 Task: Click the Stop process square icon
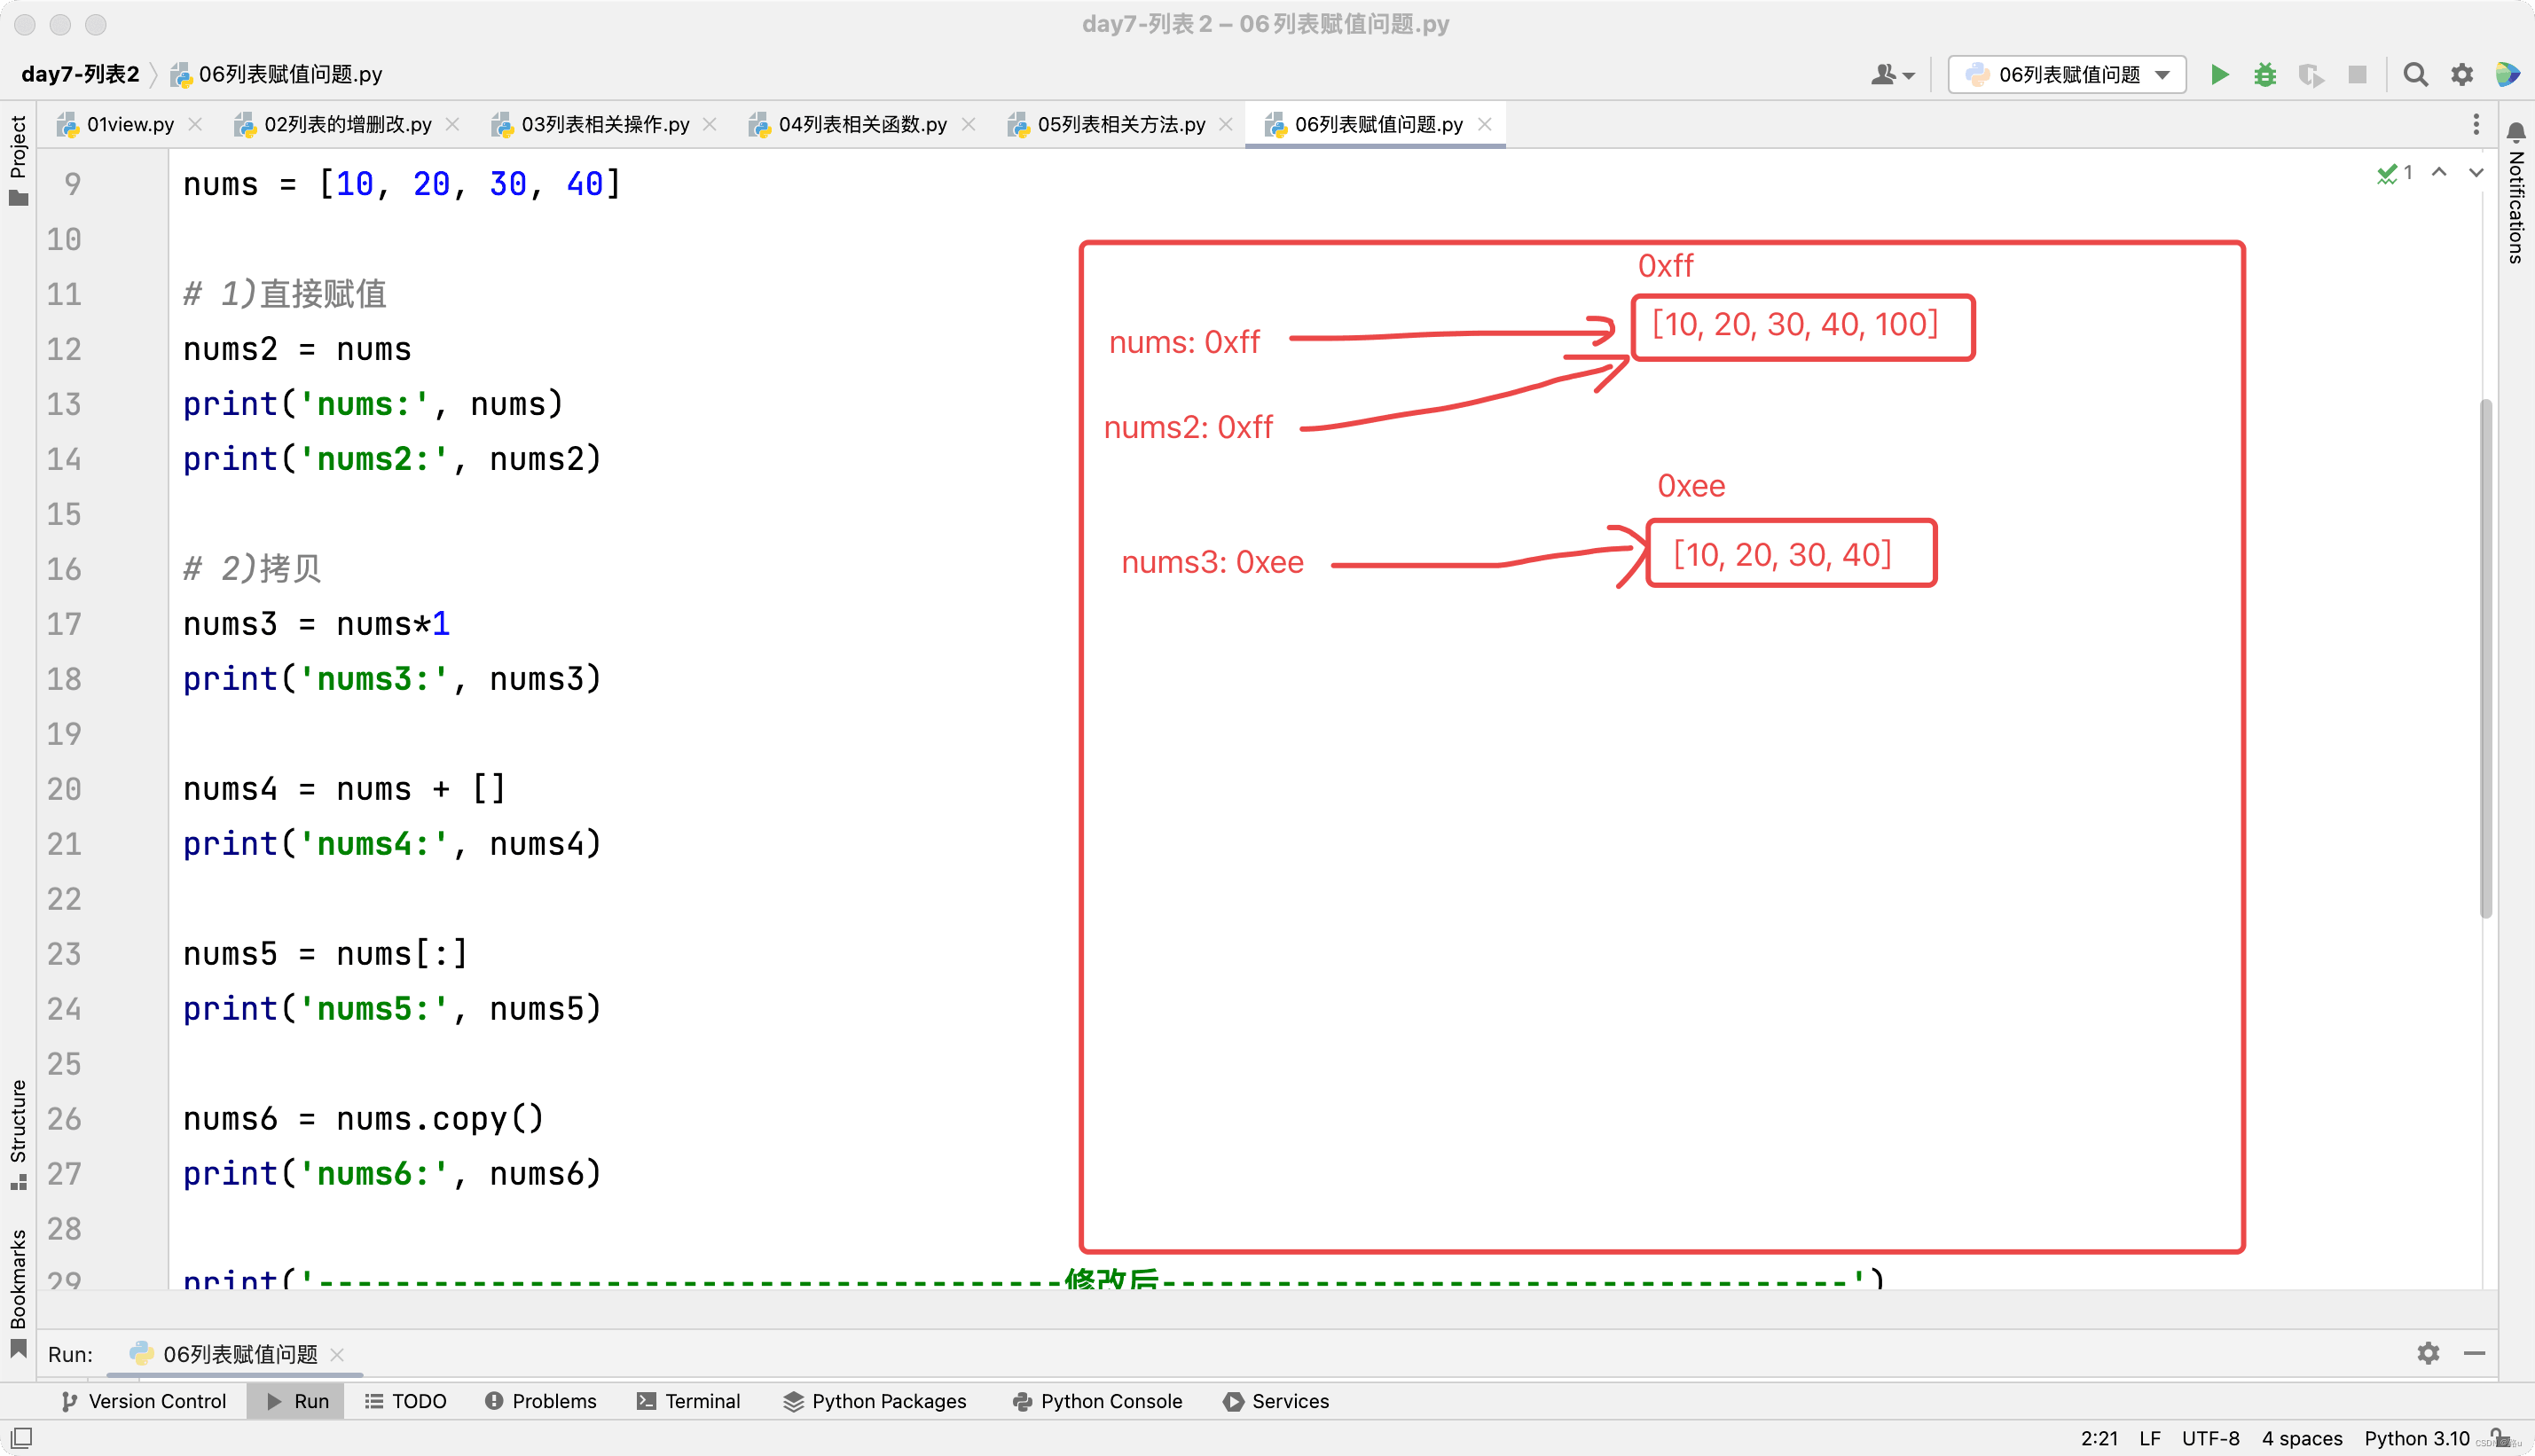pyautogui.click(x=2357, y=75)
